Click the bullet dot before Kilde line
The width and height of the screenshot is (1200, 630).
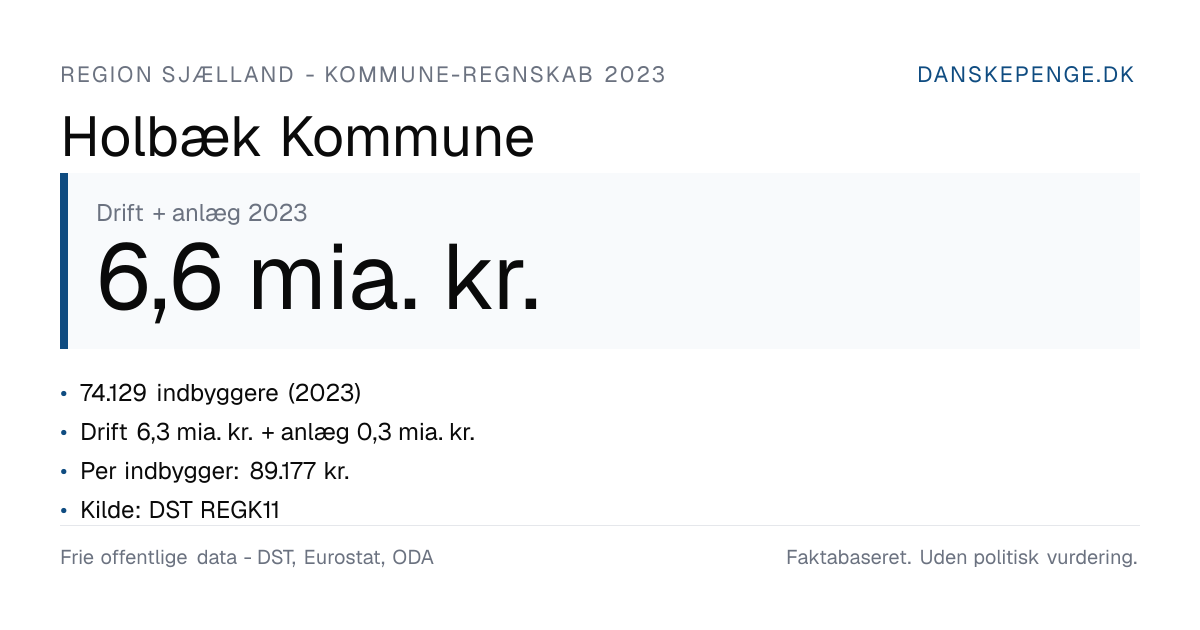pos(65,511)
